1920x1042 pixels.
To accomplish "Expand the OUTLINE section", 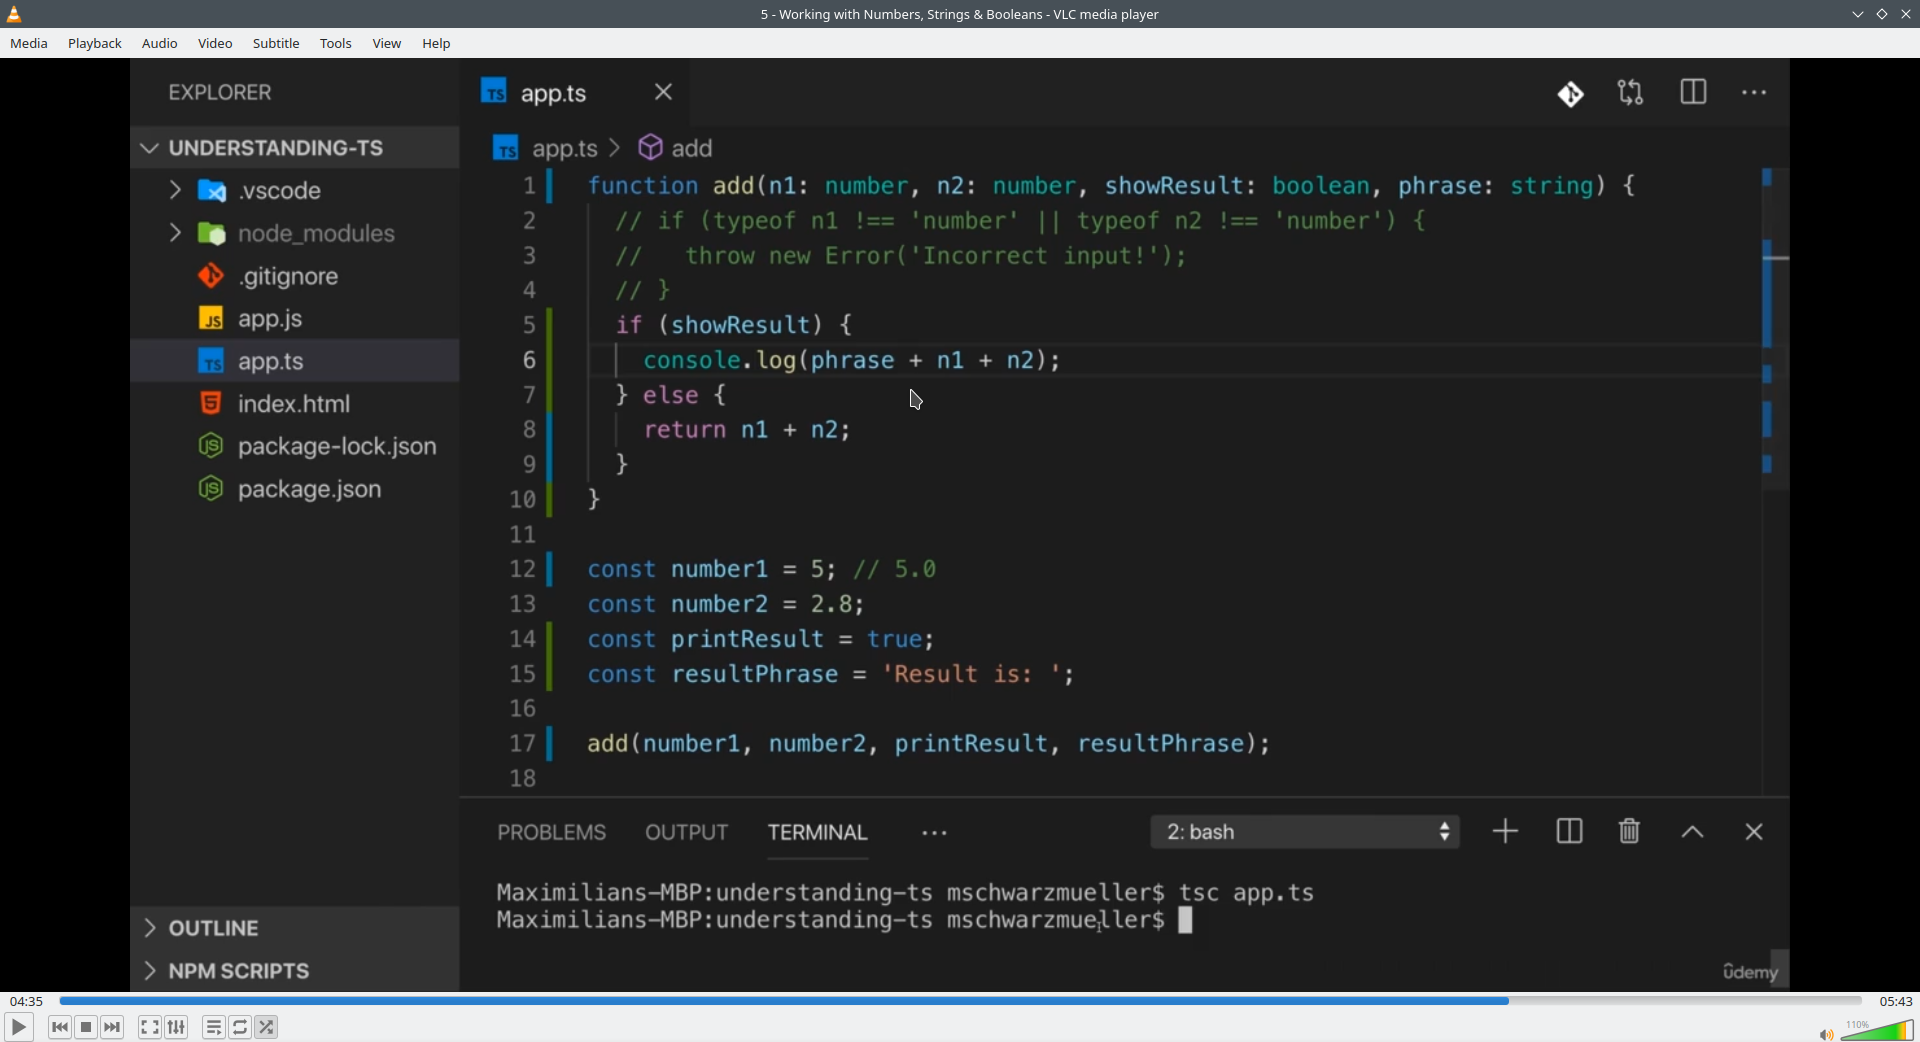I will point(295,928).
